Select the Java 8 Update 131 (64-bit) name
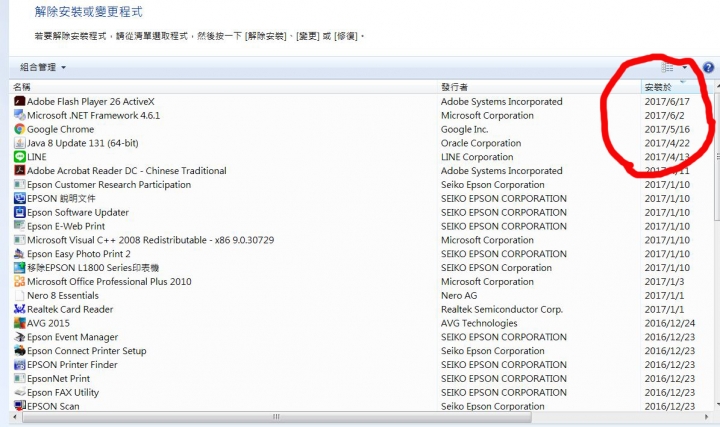This screenshot has width=720, height=427. [83, 143]
